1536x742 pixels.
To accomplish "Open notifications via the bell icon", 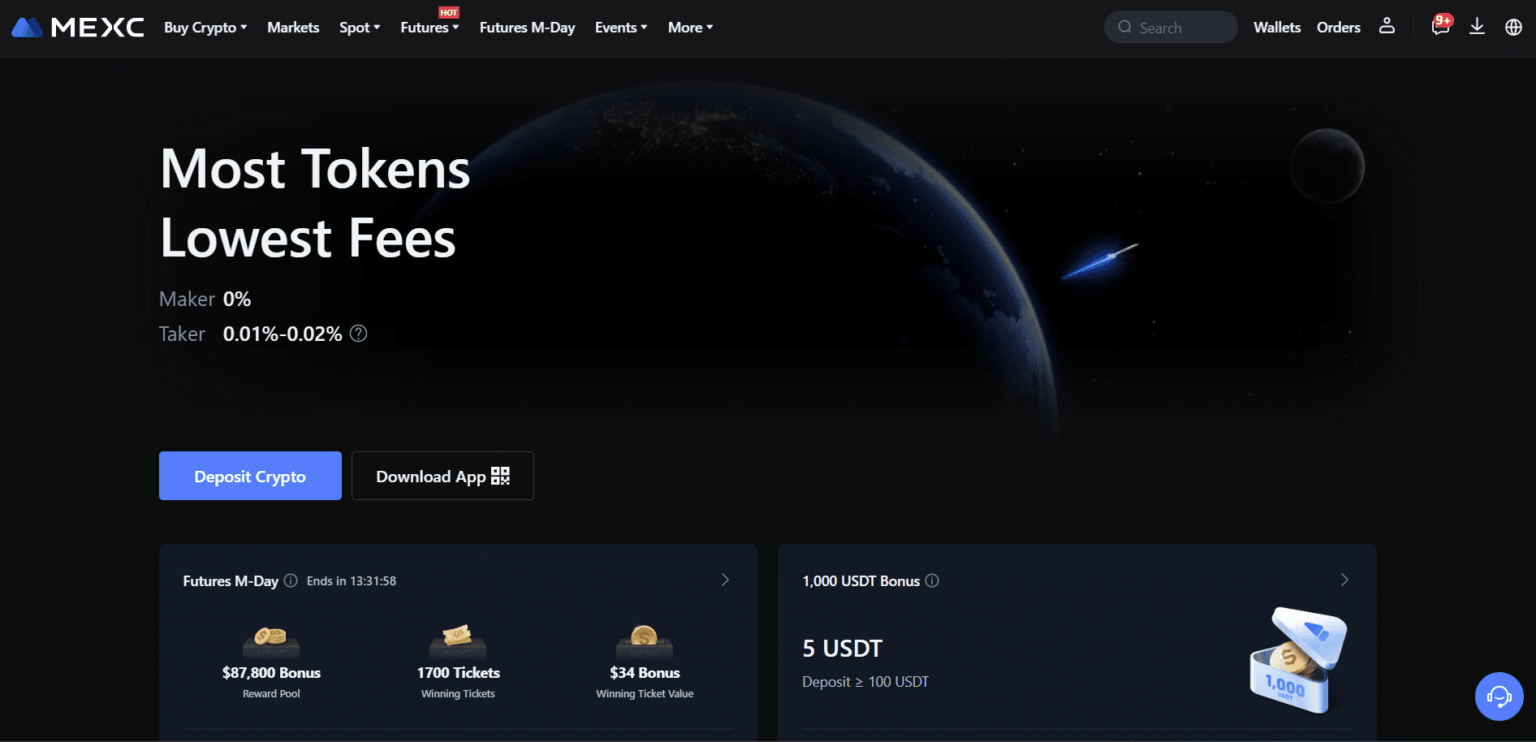I will click(x=1440, y=27).
